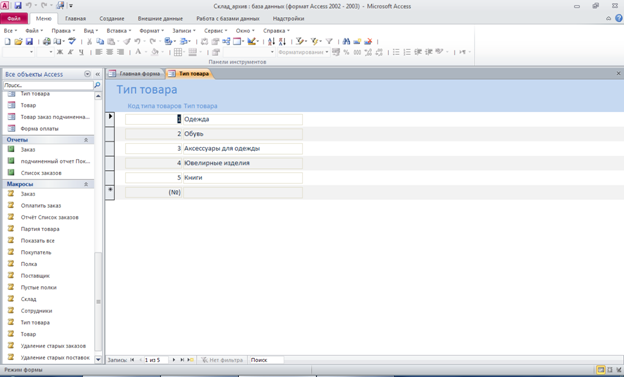Click the Cut scissors icon
624x377 pixels.
[89, 41]
